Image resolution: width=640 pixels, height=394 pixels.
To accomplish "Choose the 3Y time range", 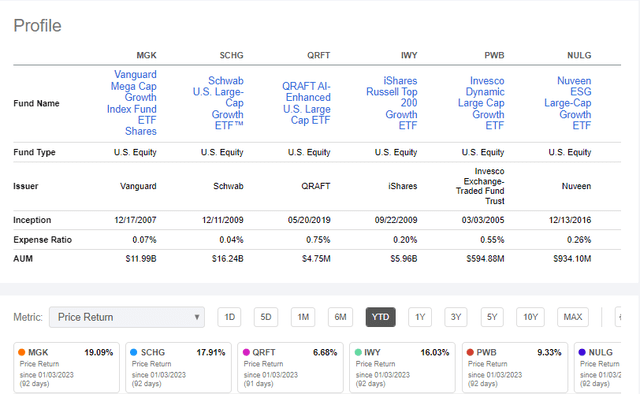I will (456, 317).
